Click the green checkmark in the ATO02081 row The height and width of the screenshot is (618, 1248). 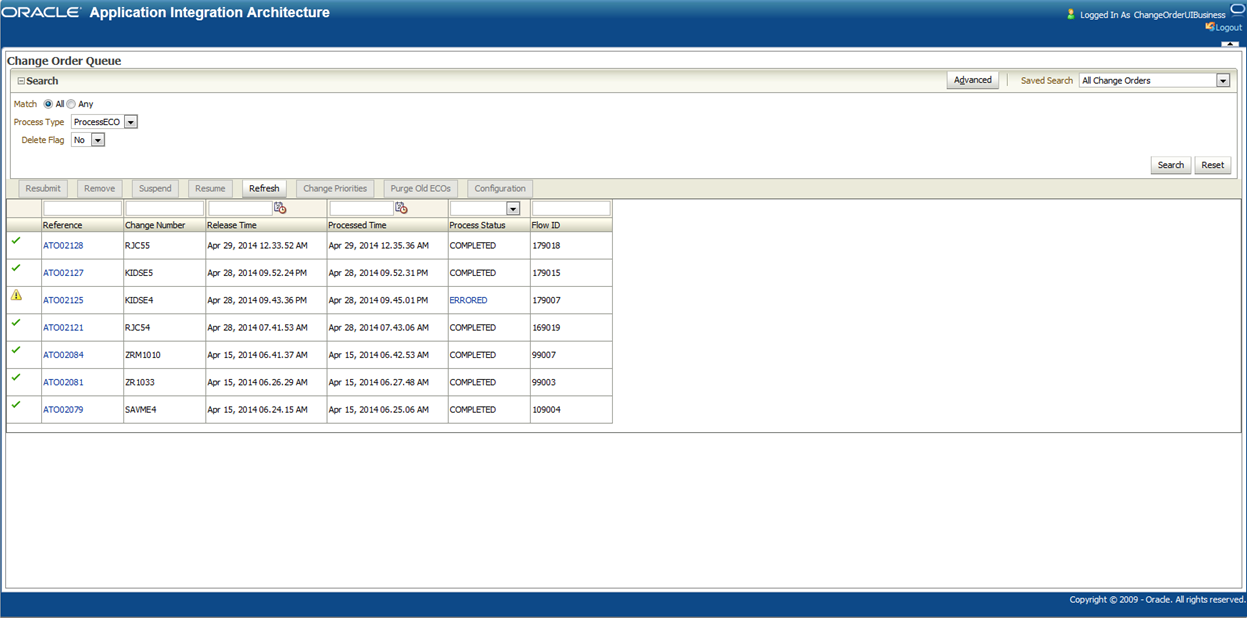point(16,377)
